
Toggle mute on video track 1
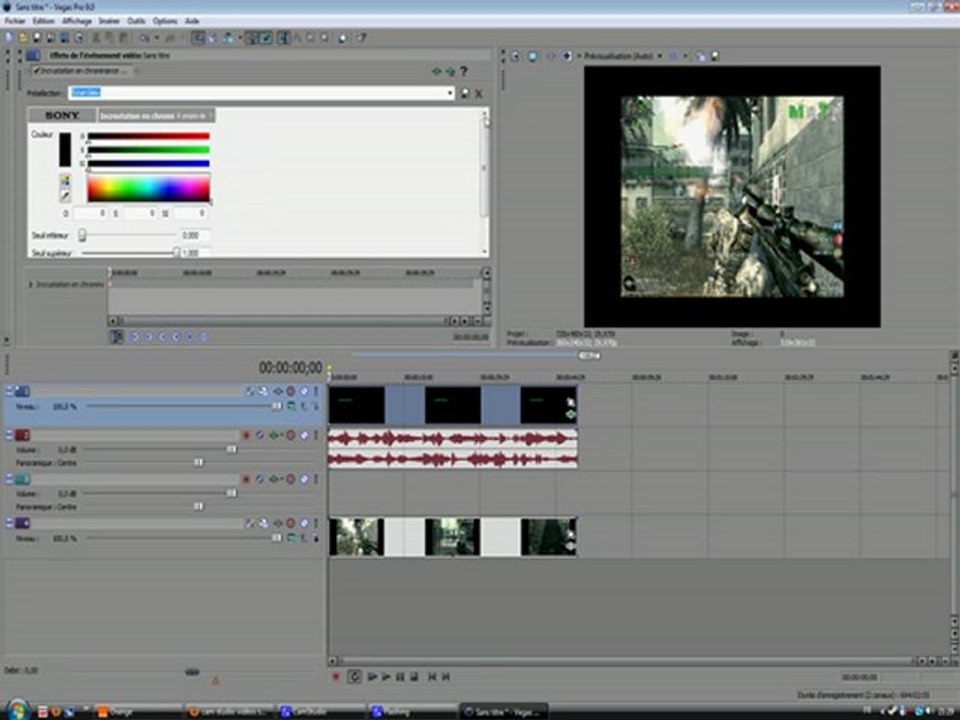point(291,391)
